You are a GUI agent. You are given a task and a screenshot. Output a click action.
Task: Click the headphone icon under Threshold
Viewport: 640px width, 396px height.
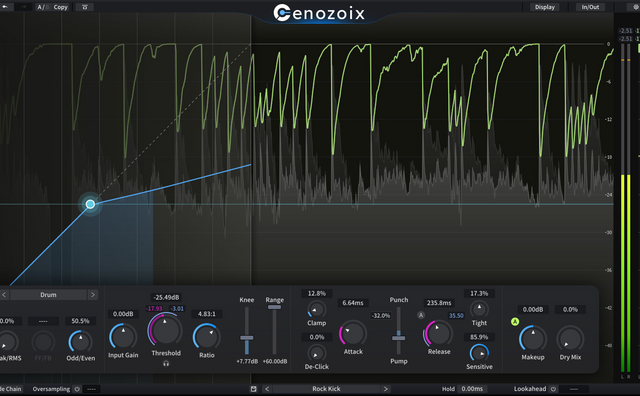(x=166, y=363)
